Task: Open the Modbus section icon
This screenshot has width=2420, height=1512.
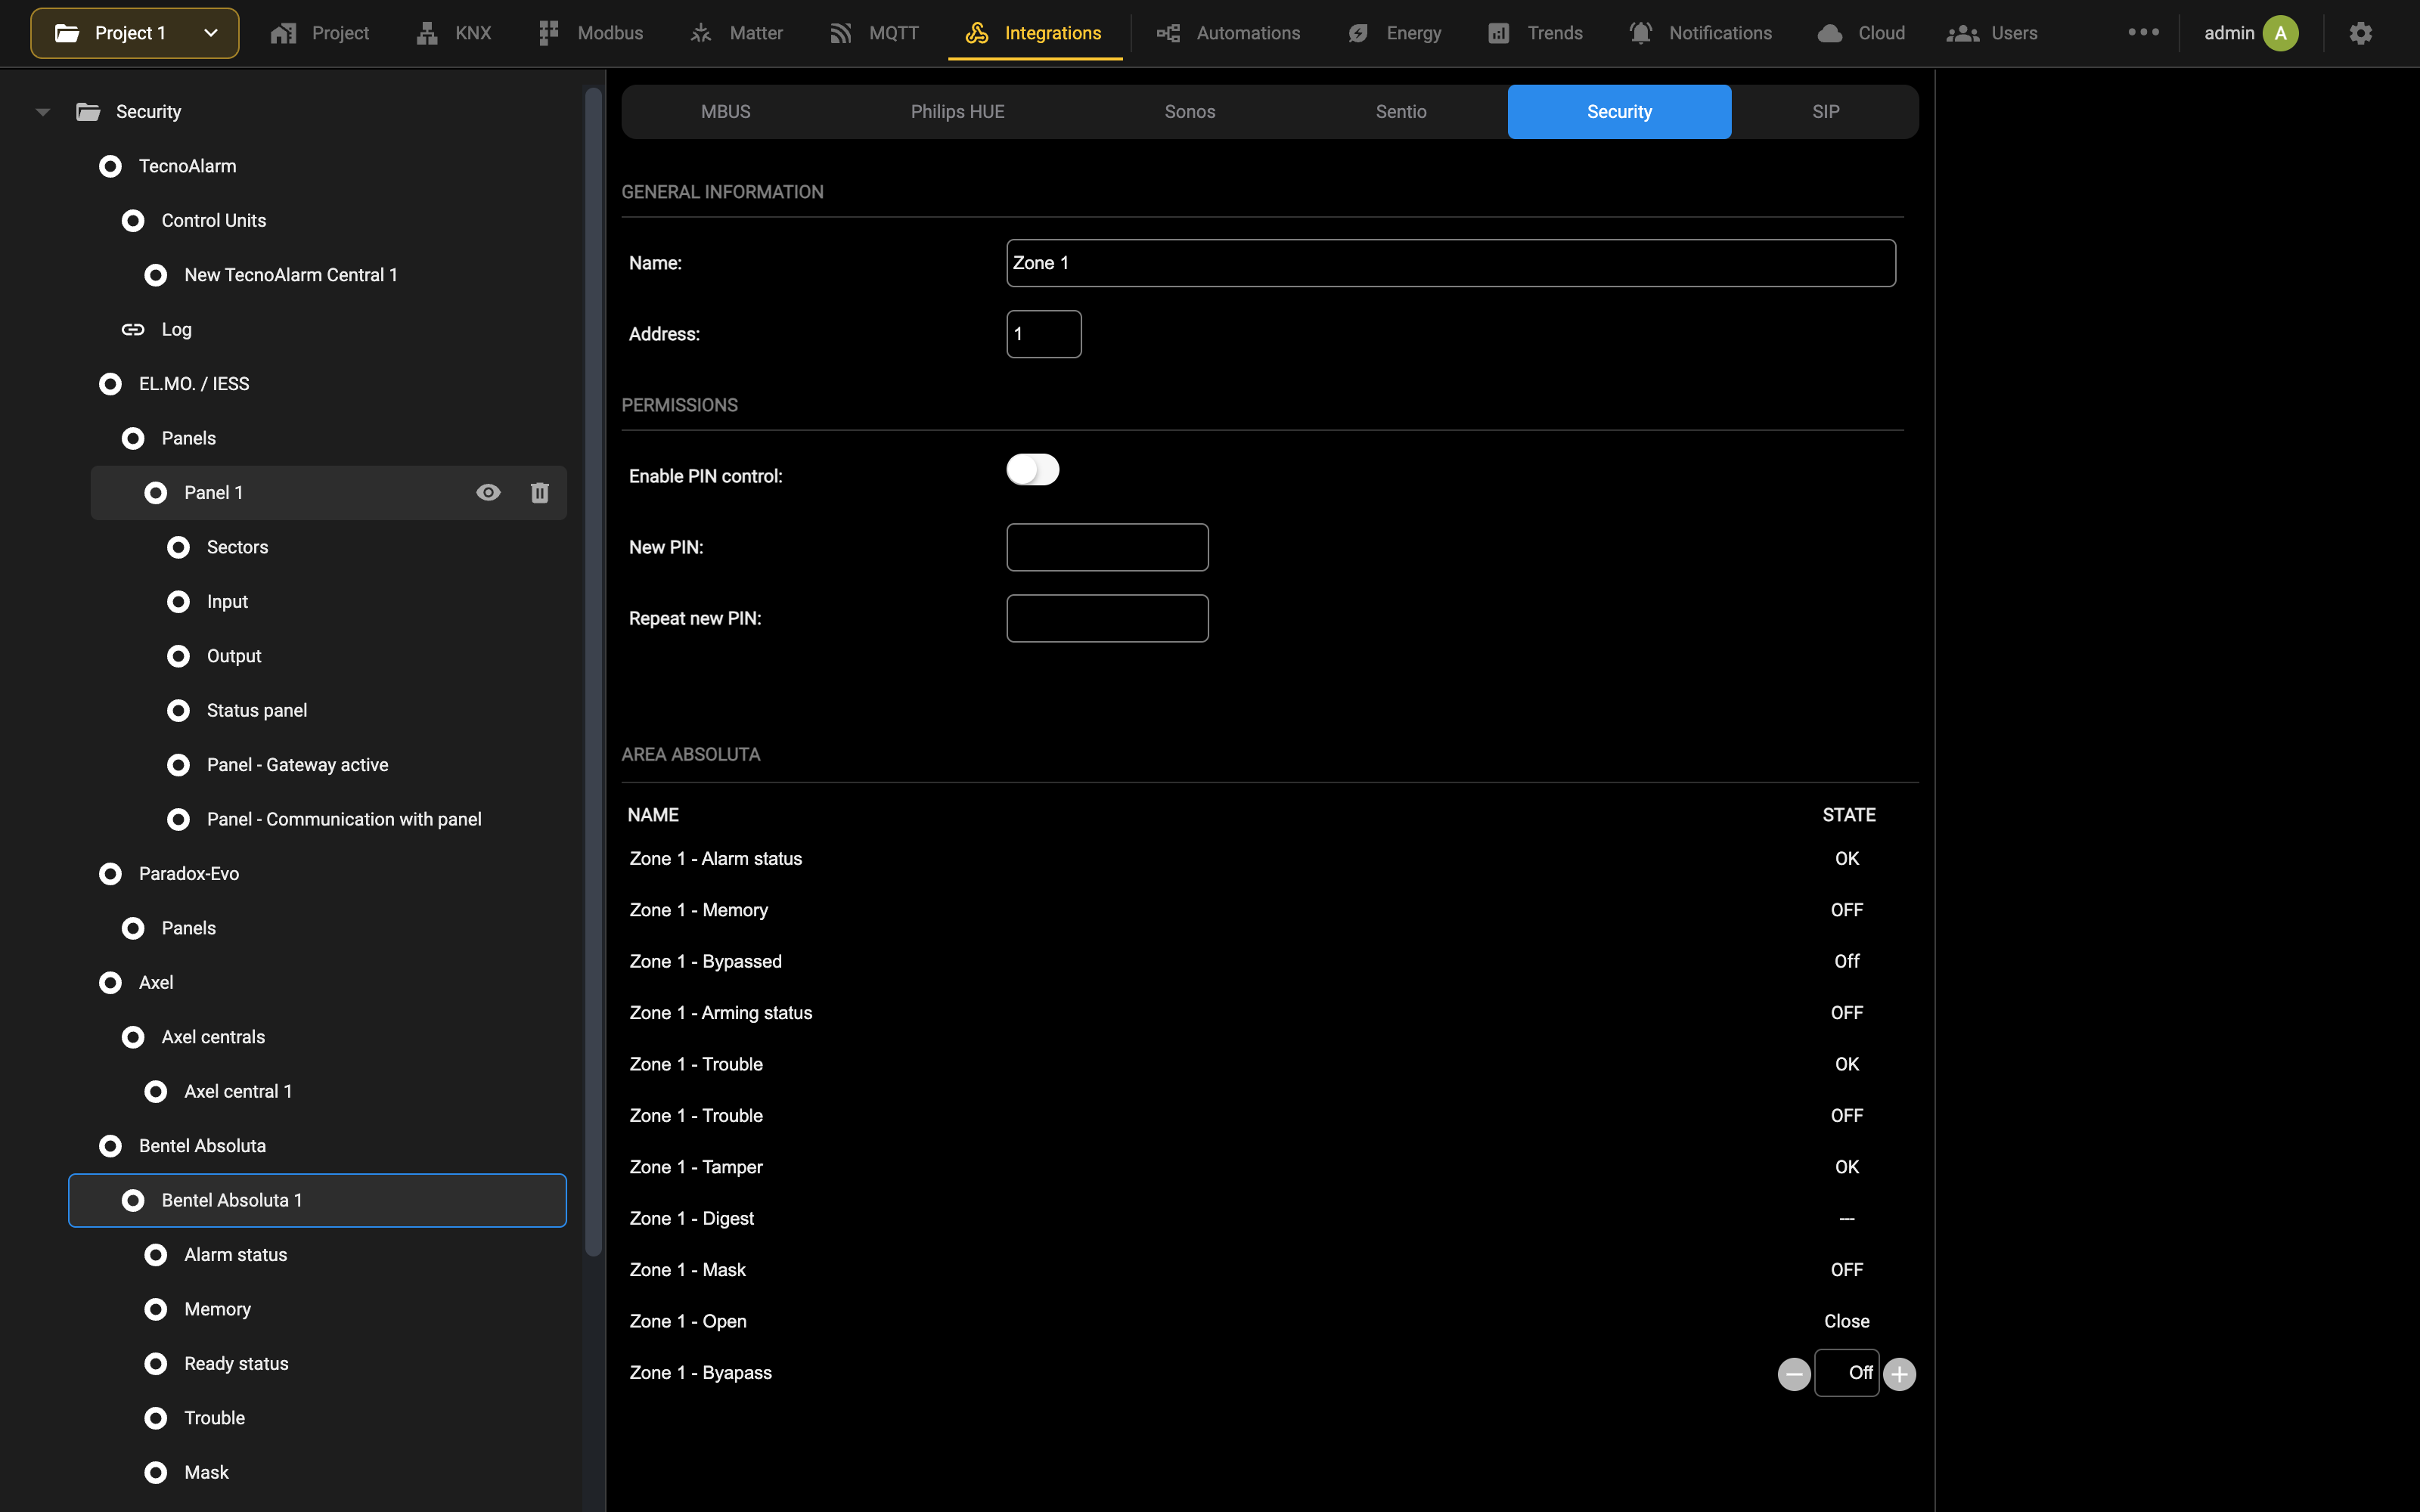Action: [x=548, y=33]
